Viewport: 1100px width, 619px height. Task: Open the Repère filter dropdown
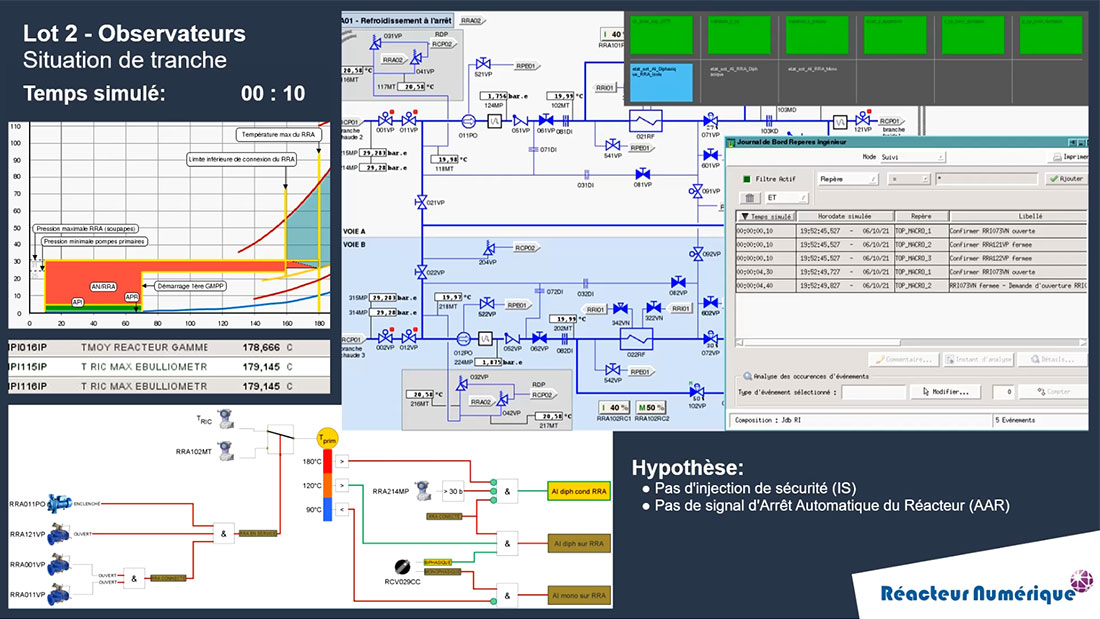(x=847, y=179)
